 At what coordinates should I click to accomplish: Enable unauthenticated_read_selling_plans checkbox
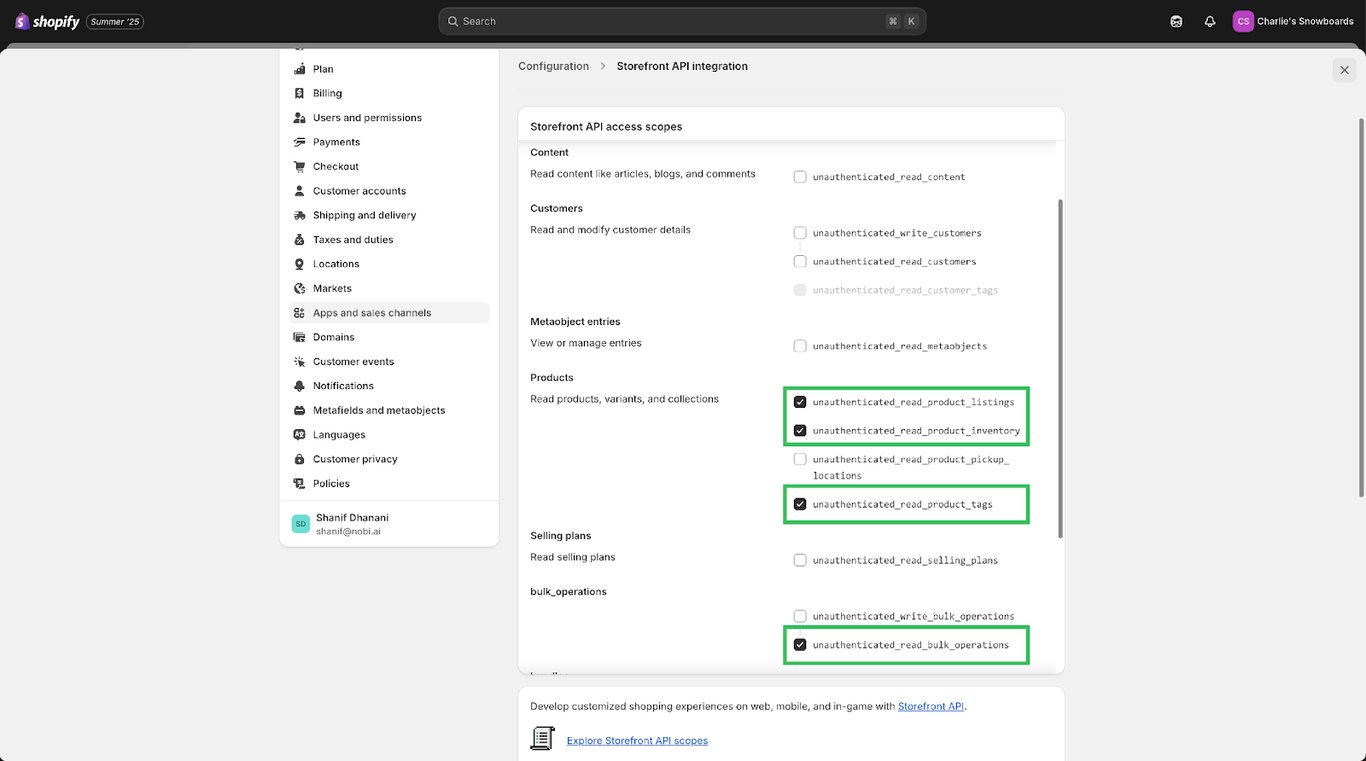pos(800,560)
